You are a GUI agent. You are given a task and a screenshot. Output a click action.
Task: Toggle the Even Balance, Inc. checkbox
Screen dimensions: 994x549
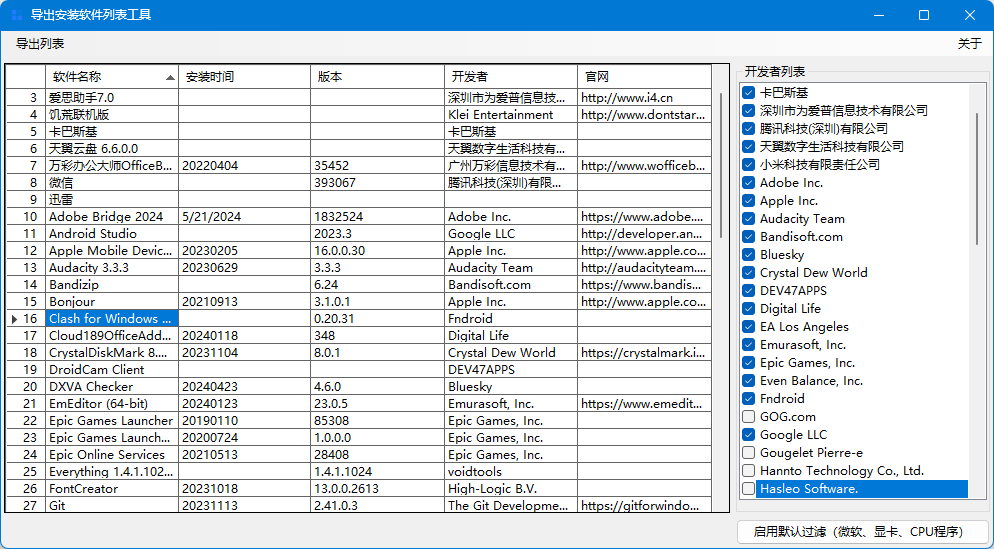click(x=748, y=381)
